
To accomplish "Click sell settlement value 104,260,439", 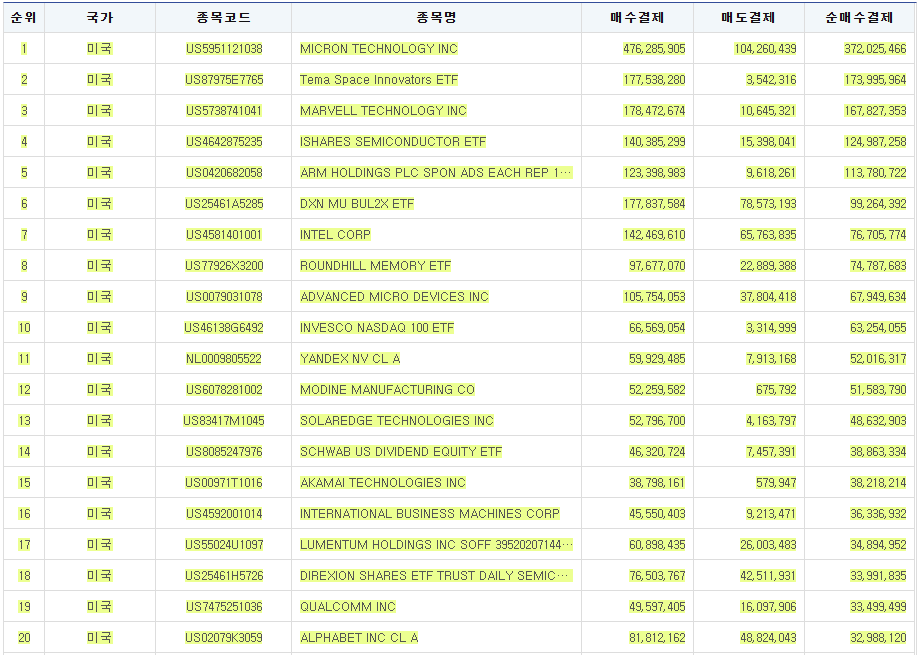I will tap(765, 49).
